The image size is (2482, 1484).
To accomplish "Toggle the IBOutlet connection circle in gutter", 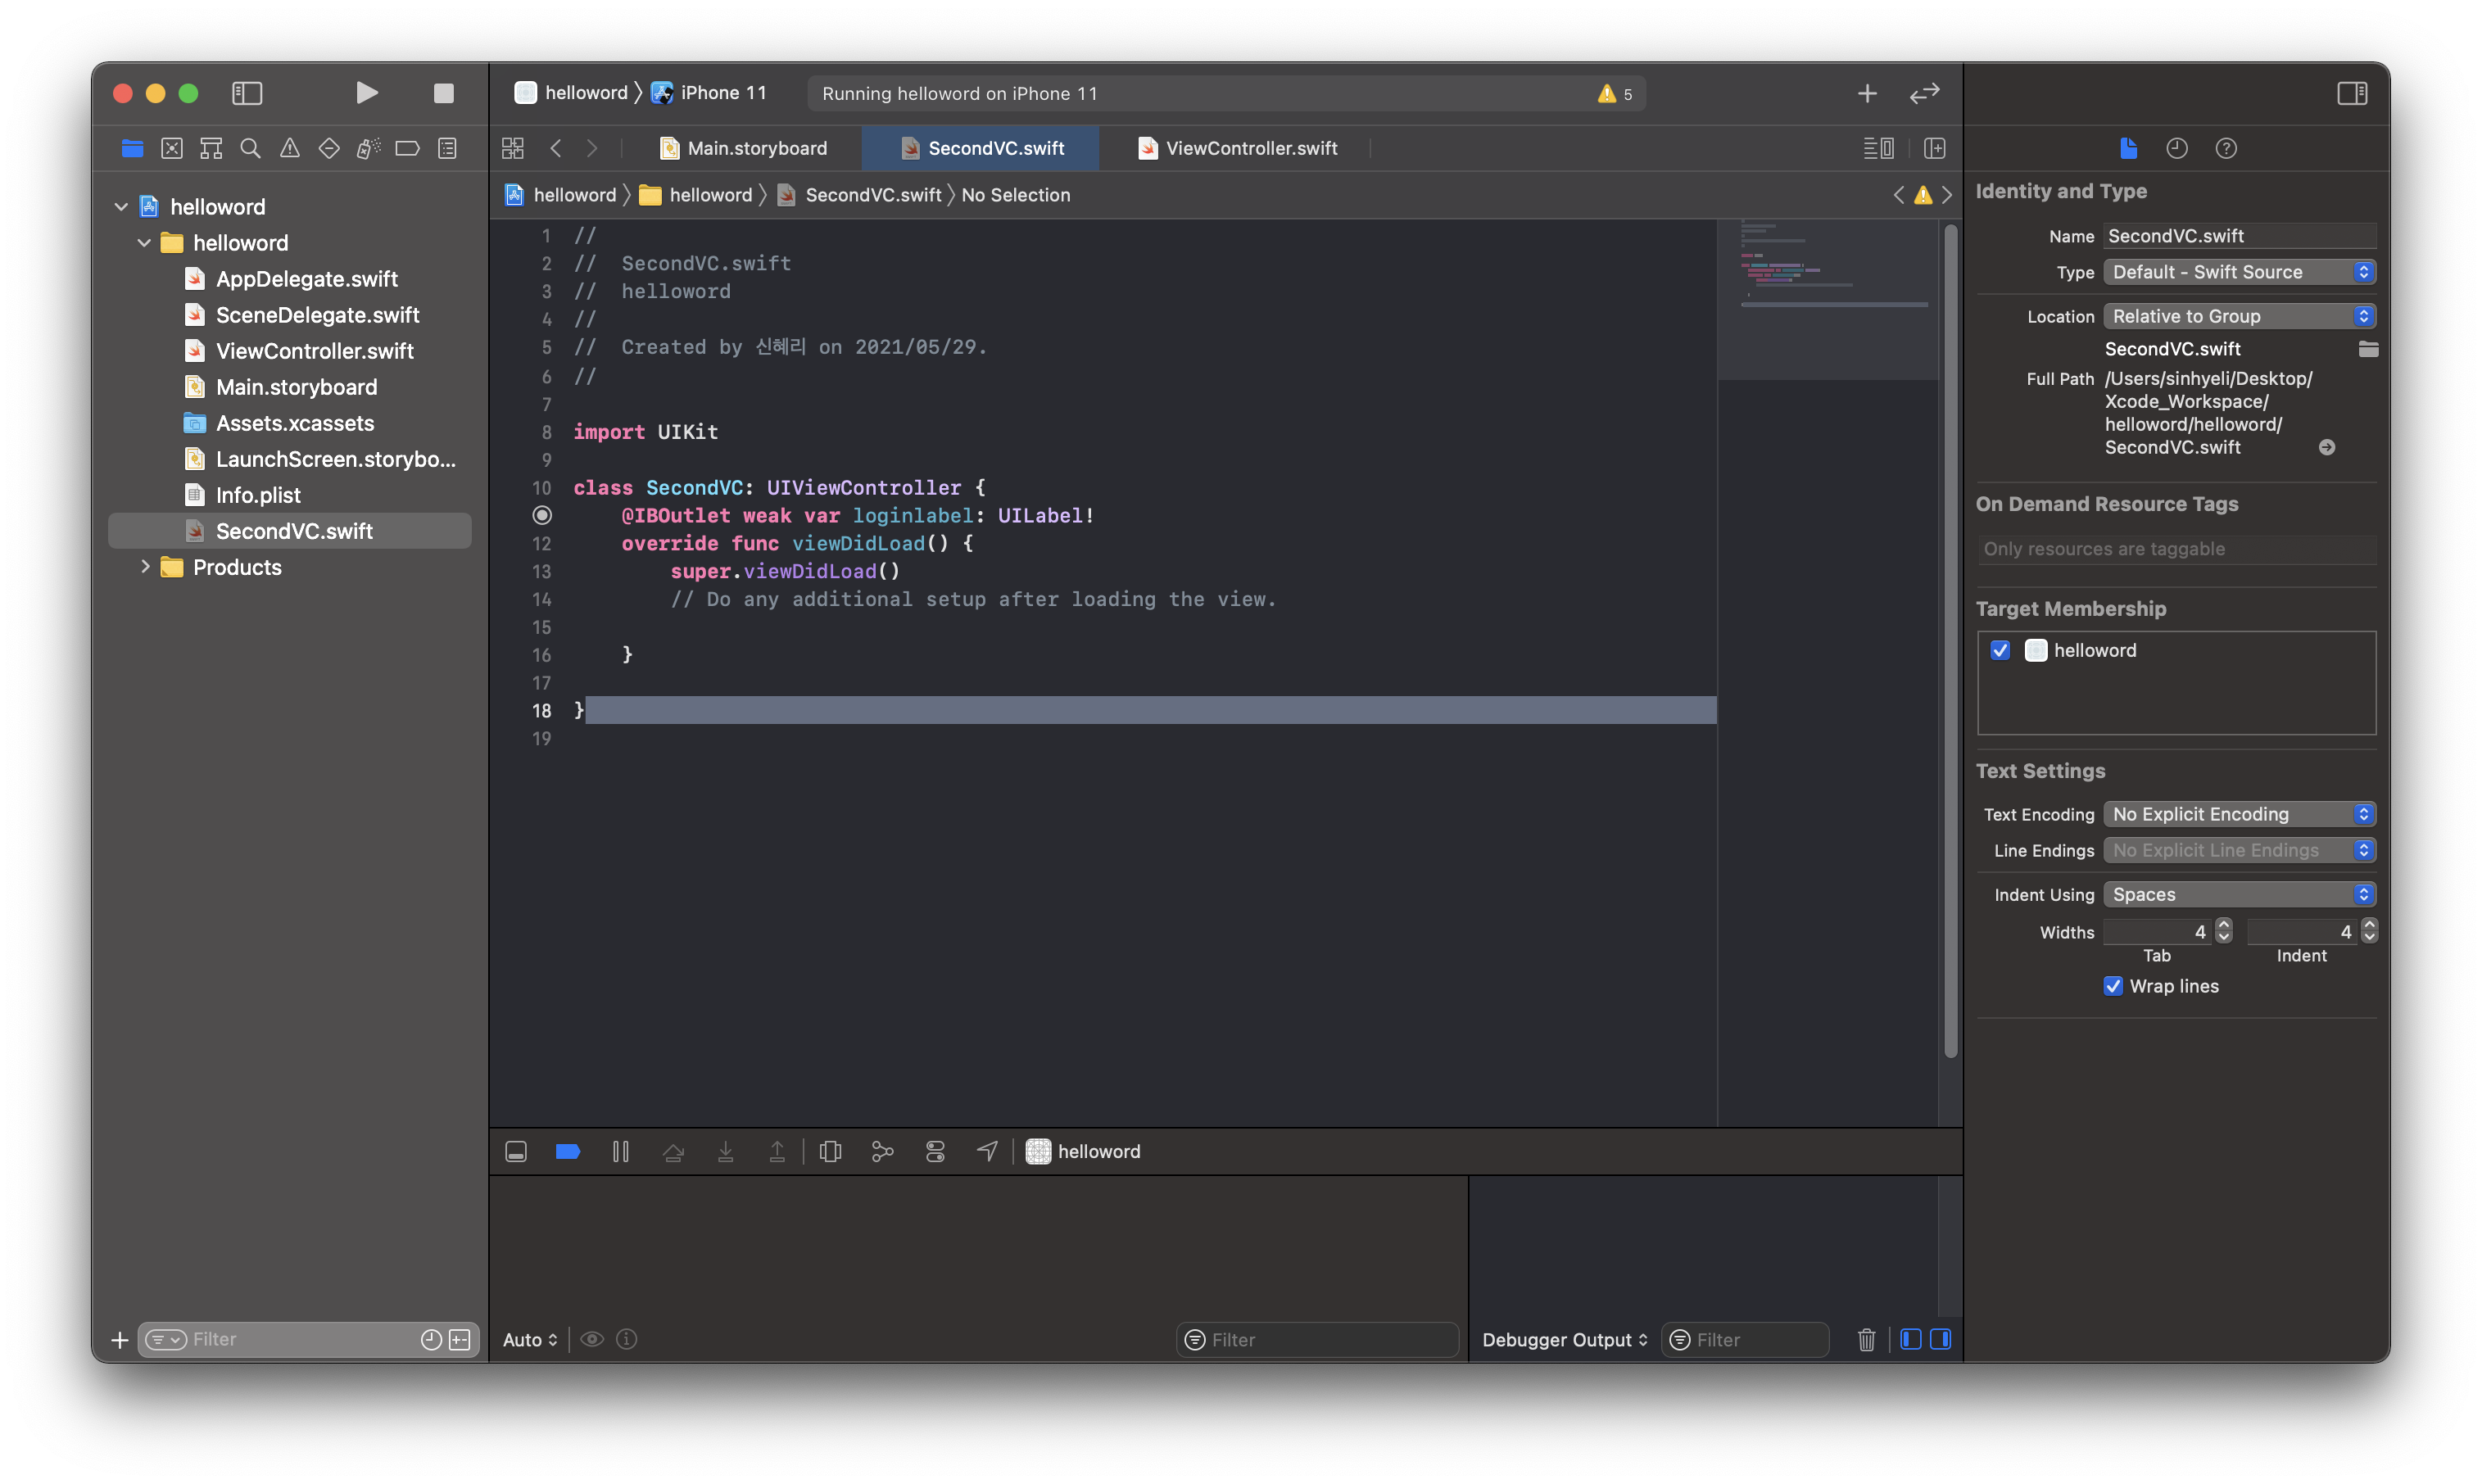I will (x=542, y=515).
